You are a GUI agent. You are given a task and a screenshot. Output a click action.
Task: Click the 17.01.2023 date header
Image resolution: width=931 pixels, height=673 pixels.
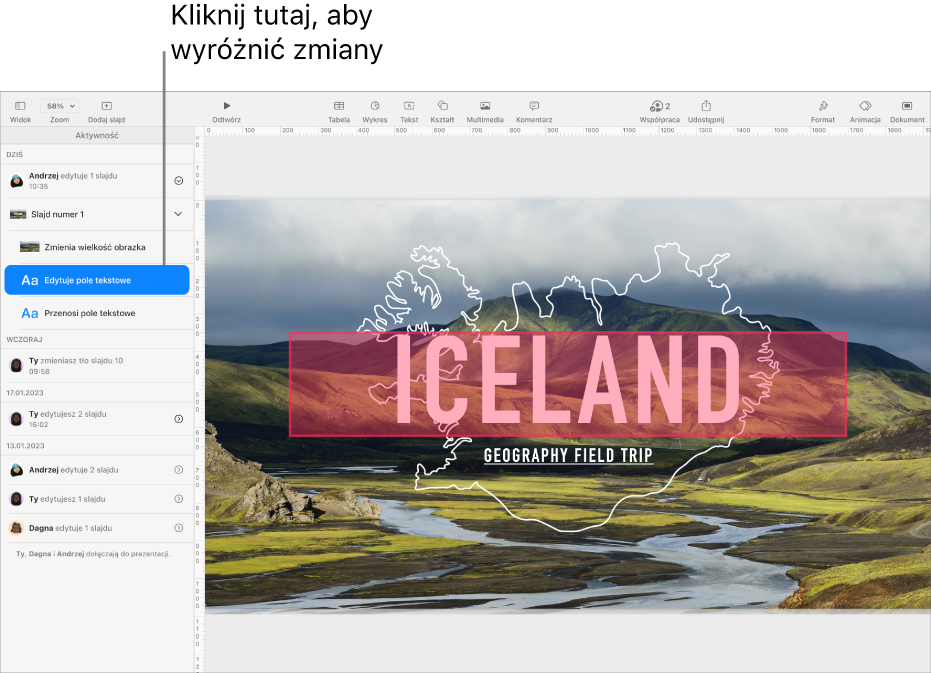pyautogui.click(x=25, y=393)
